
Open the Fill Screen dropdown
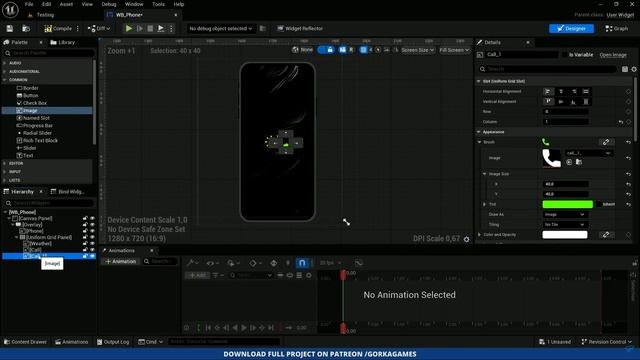pyautogui.click(x=454, y=50)
